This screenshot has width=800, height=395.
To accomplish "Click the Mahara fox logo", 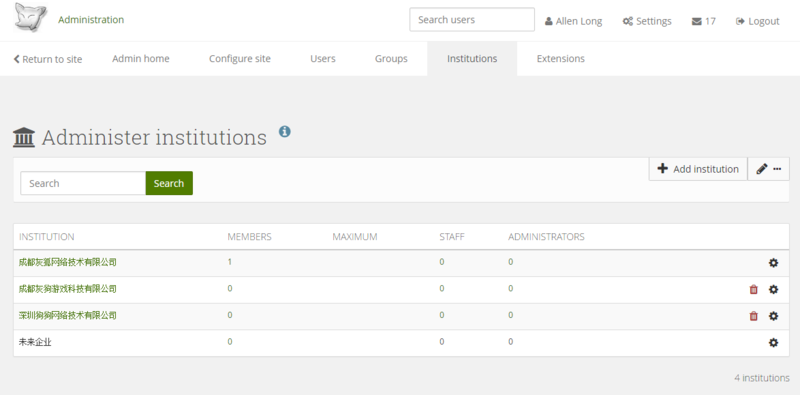I will [x=31, y=17].
